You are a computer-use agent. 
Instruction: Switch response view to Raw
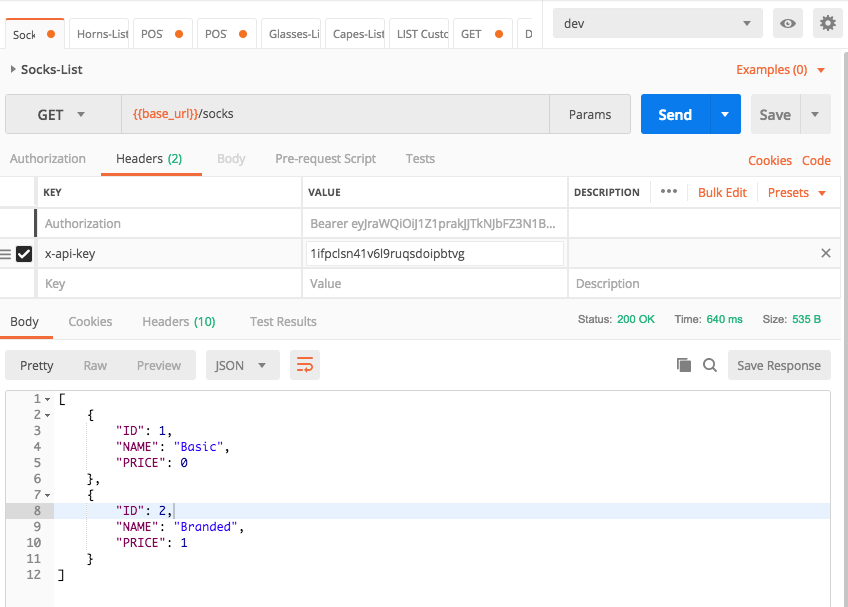click(95, 366)
